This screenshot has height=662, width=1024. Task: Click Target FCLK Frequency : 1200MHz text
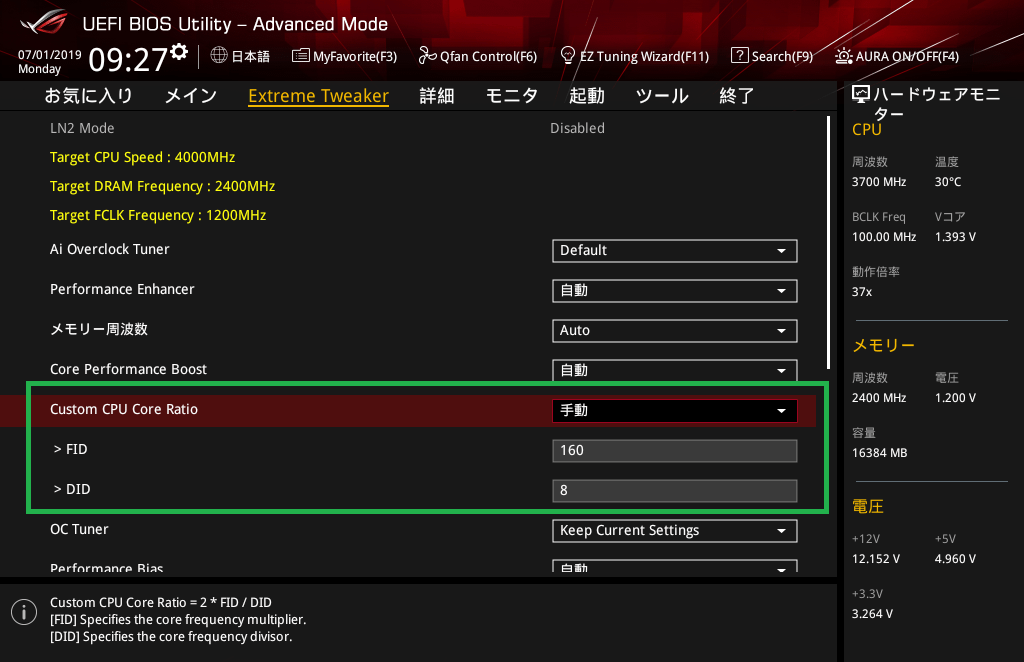coord(158,215)
